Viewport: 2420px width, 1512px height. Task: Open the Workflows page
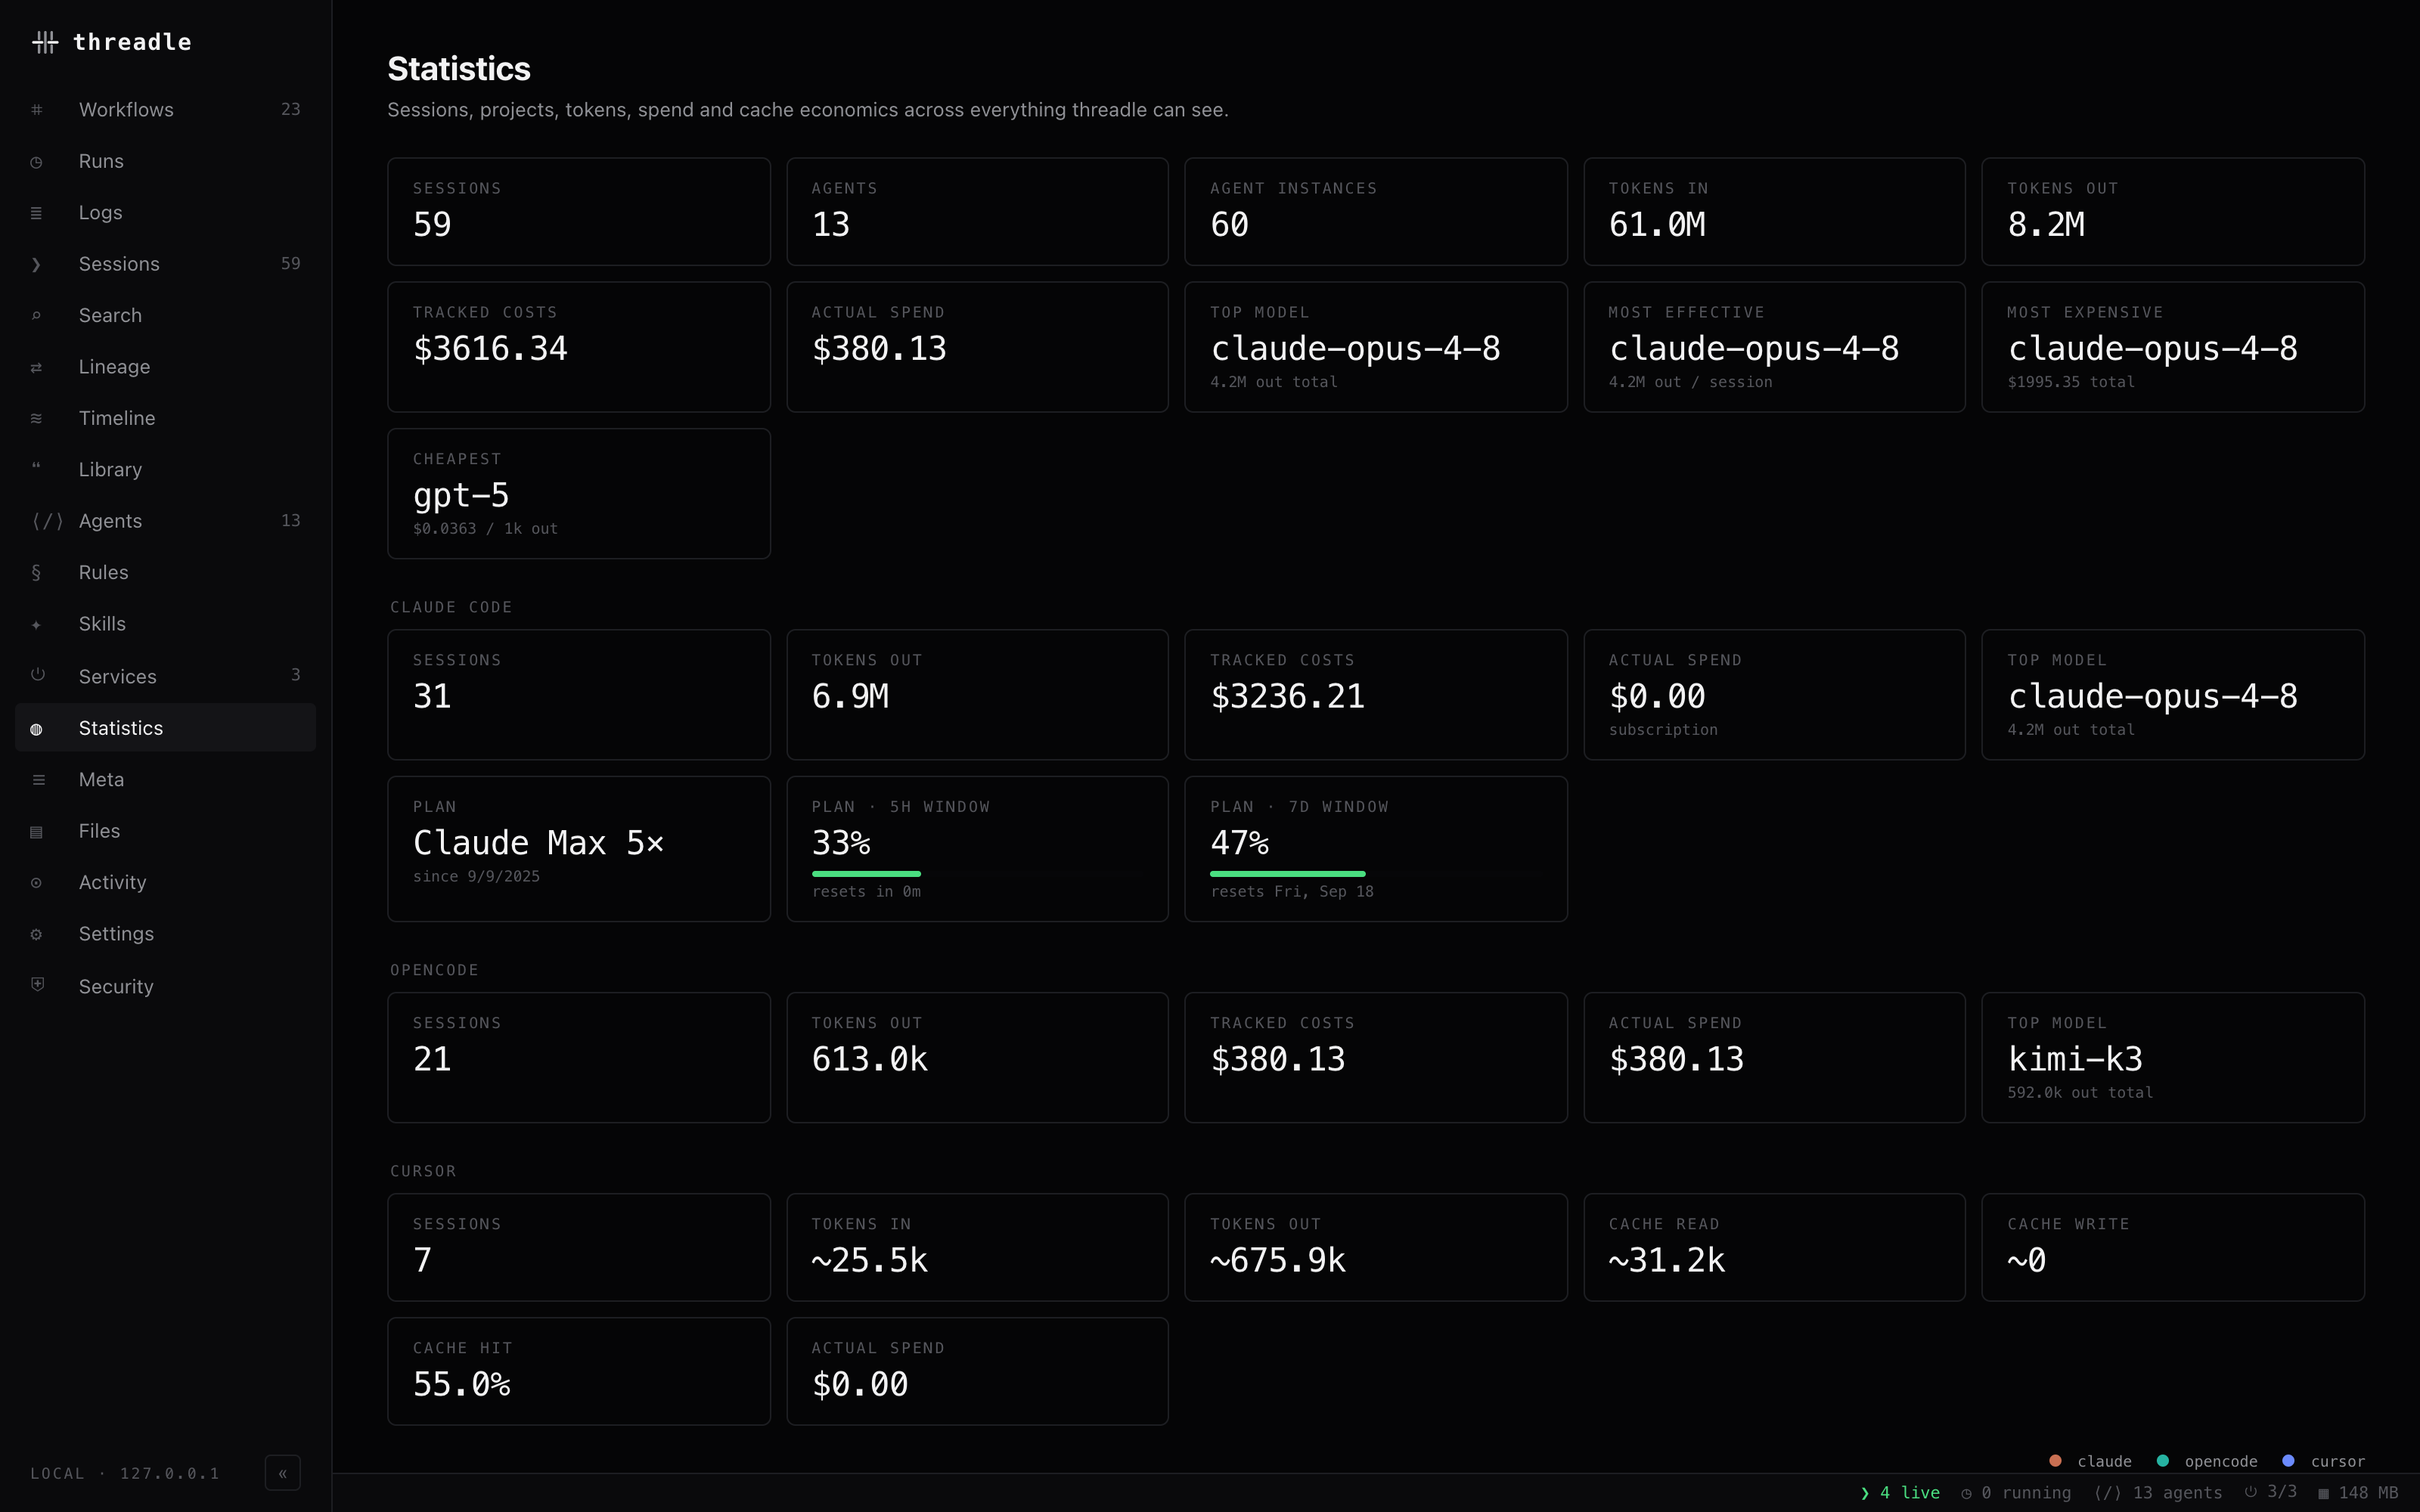166,110
